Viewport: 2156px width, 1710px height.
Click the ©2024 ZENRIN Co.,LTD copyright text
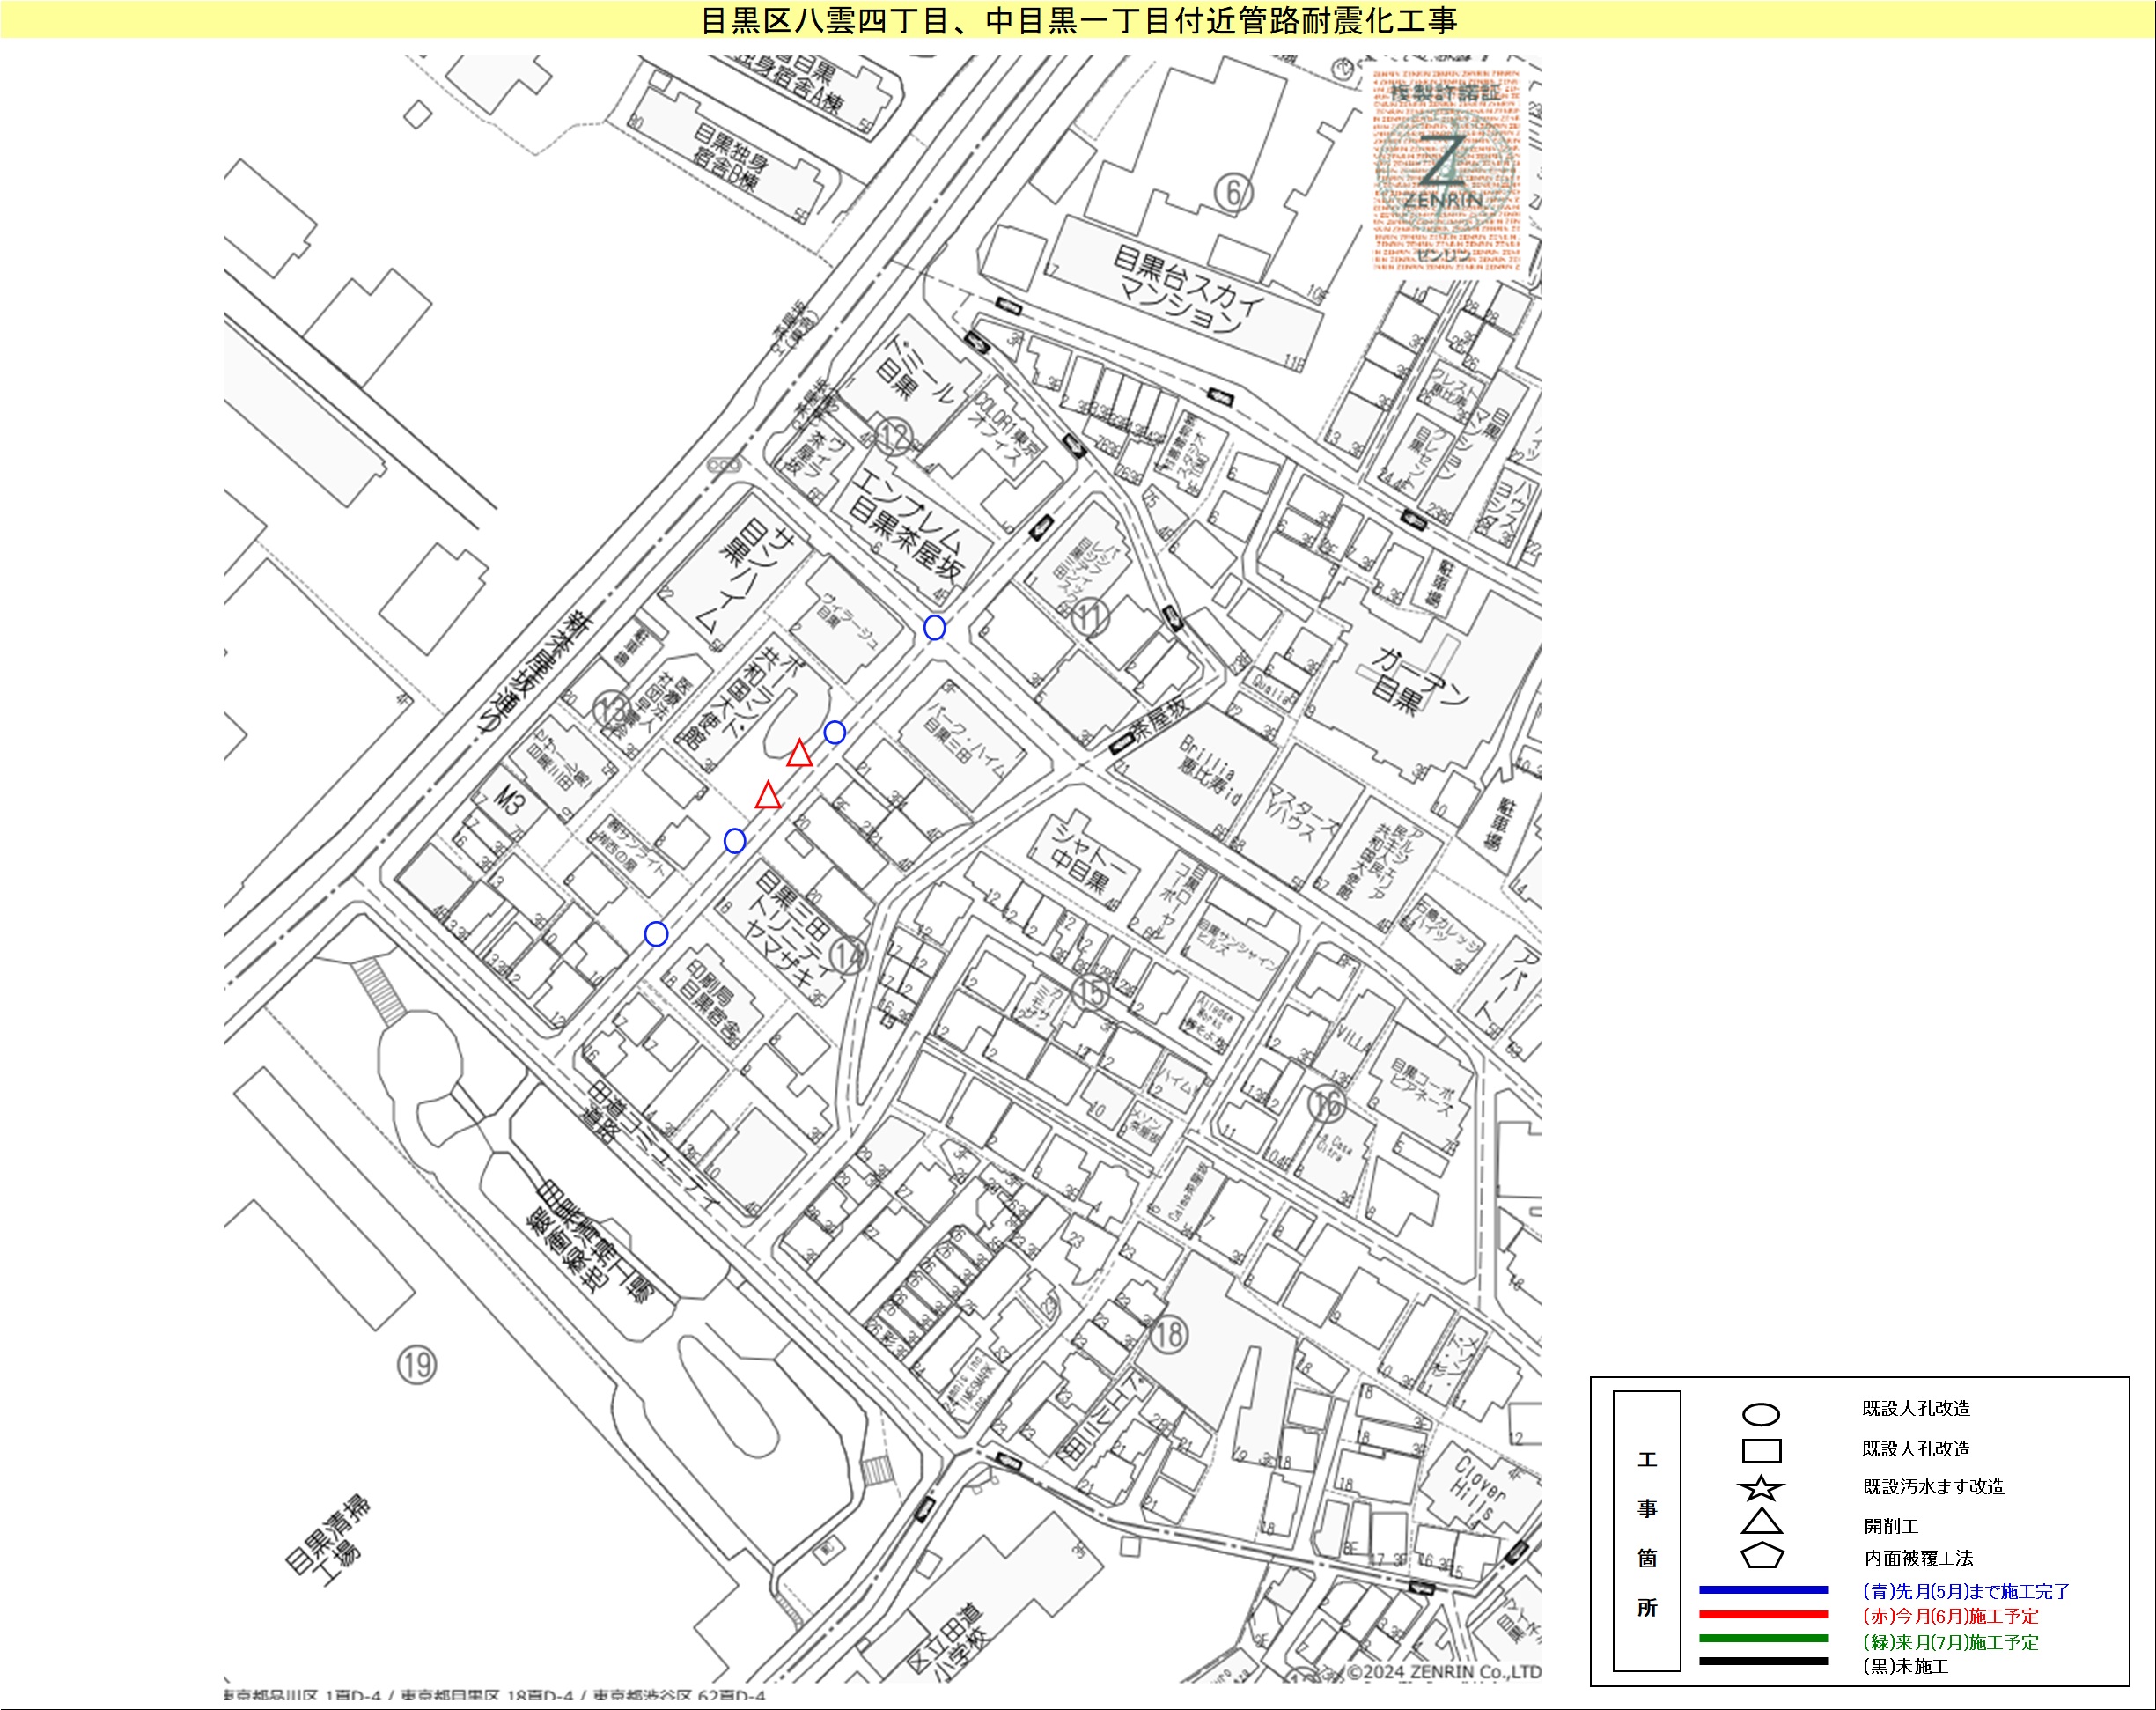pyautogui.click(x=1444, y=1672)
